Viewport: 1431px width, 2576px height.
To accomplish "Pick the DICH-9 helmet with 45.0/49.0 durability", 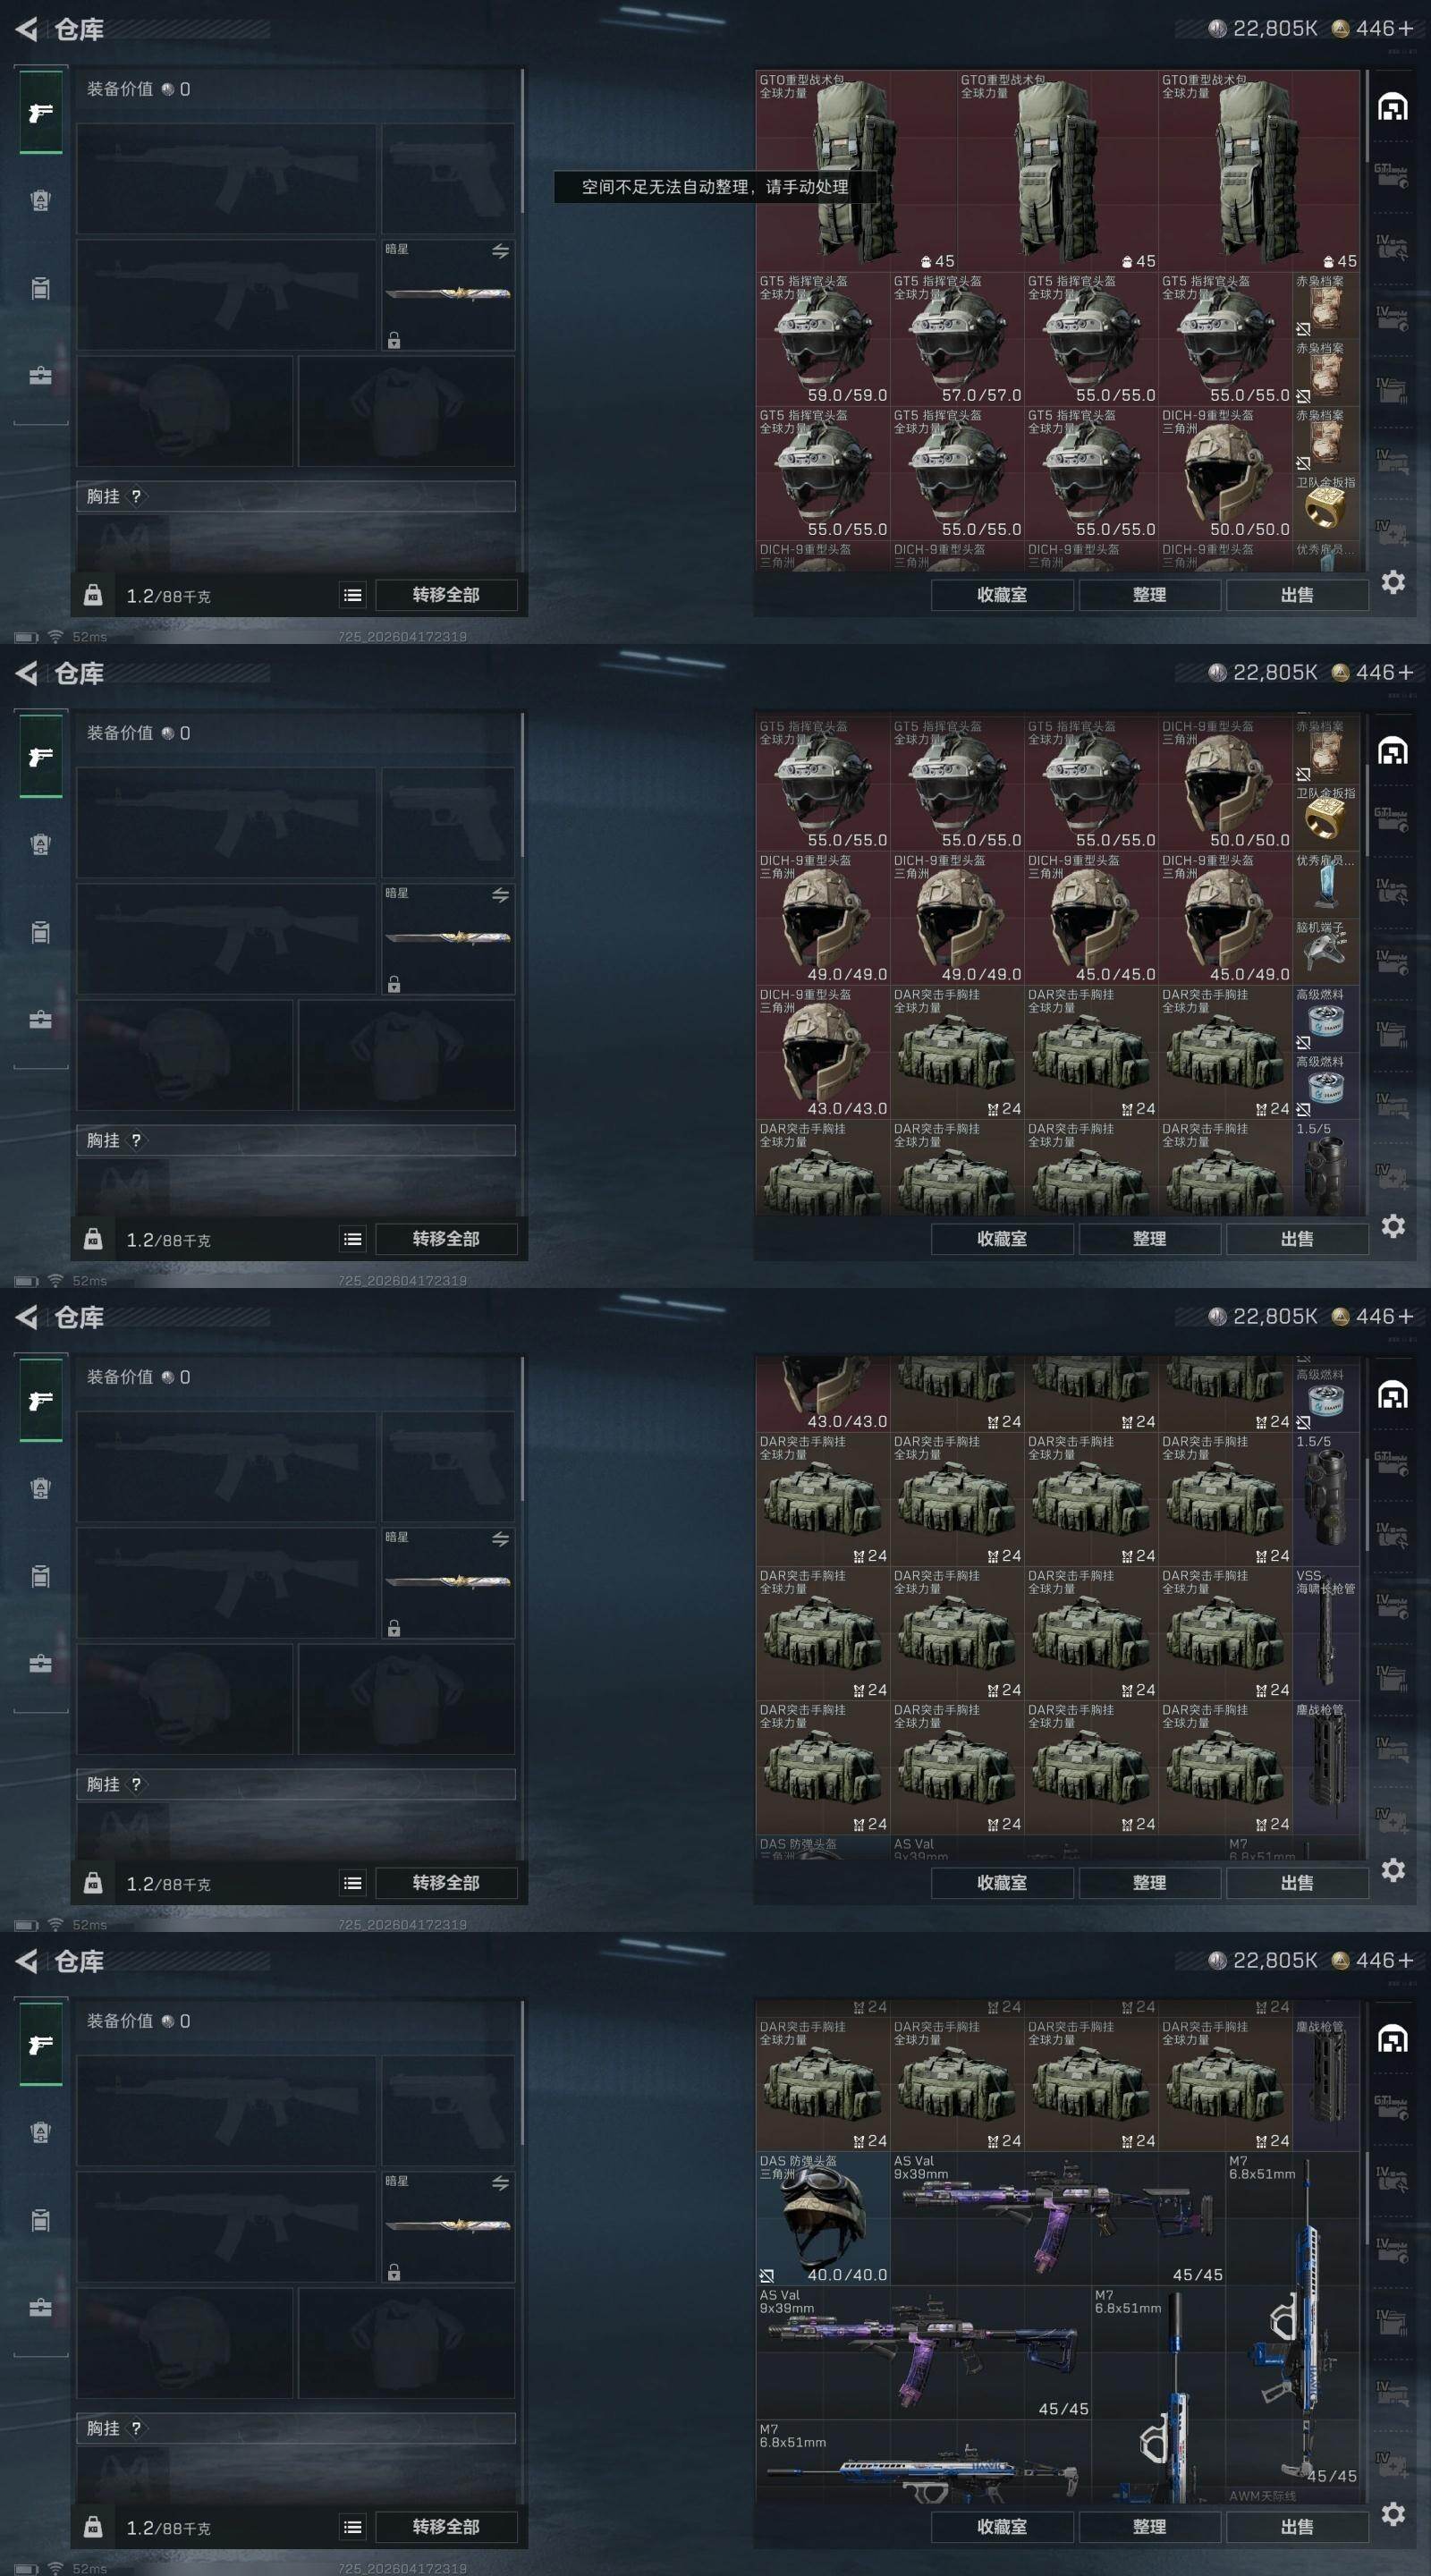I will pyautogui.click(x=1225, y=918).
